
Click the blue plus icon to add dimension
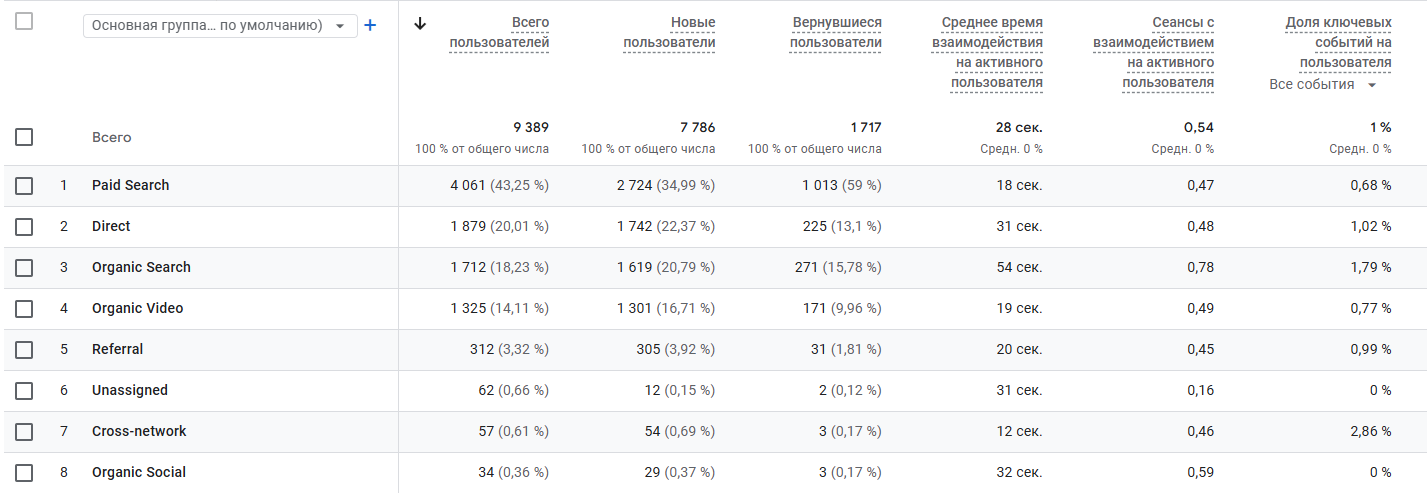click(370, 26)
